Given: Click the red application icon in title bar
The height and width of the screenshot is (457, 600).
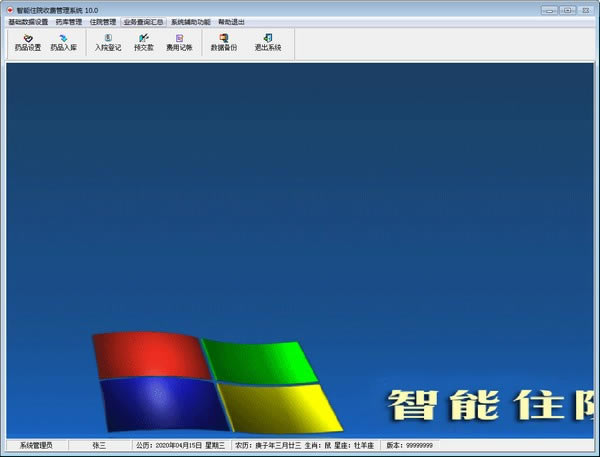Looking at the screenshot, I should [x=10, y=10].
